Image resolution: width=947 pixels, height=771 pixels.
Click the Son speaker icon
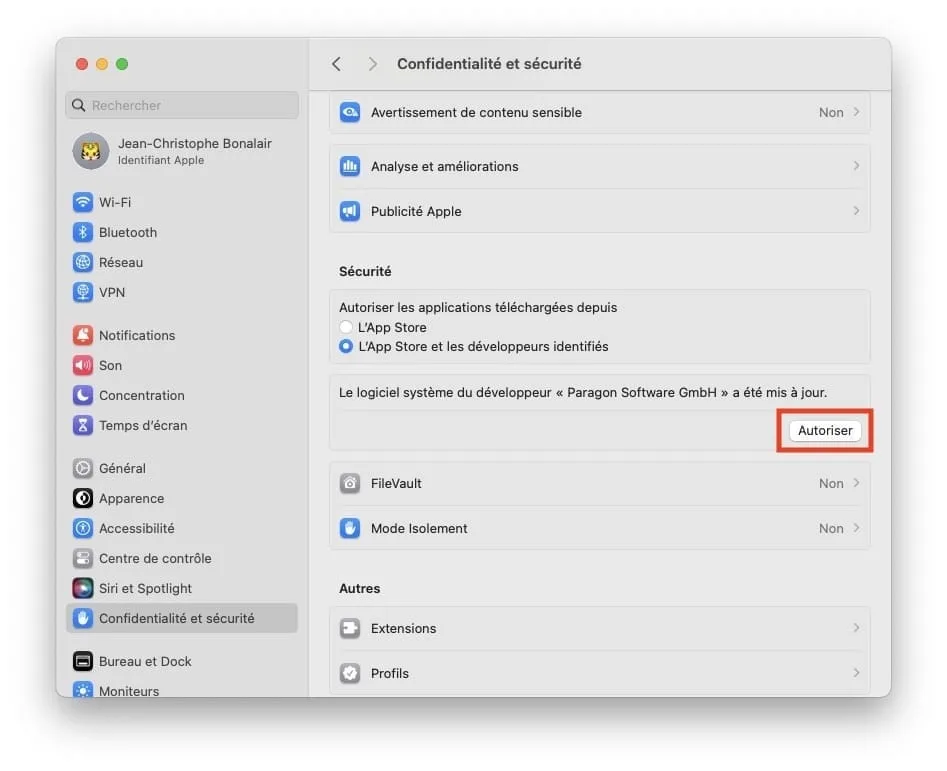coord(83,365)
